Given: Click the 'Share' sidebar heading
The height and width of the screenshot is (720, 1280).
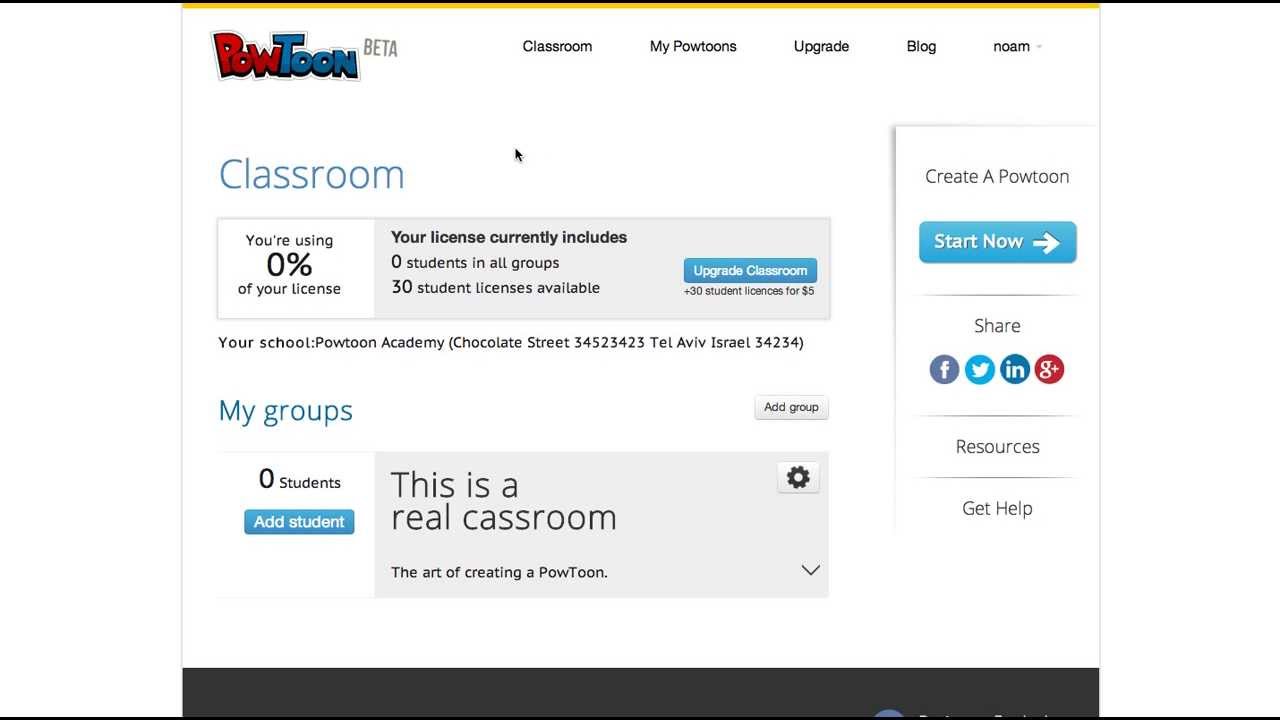Looking at the screenshot, I should pos(997,326).
